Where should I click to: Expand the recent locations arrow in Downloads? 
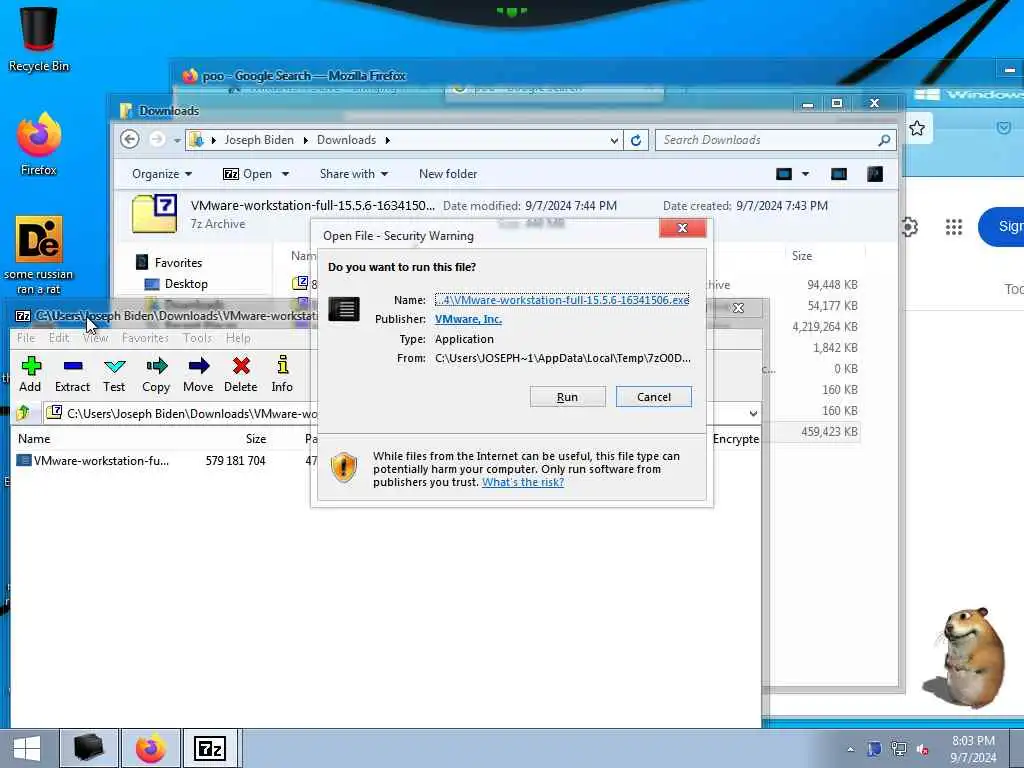pos(176,140)
